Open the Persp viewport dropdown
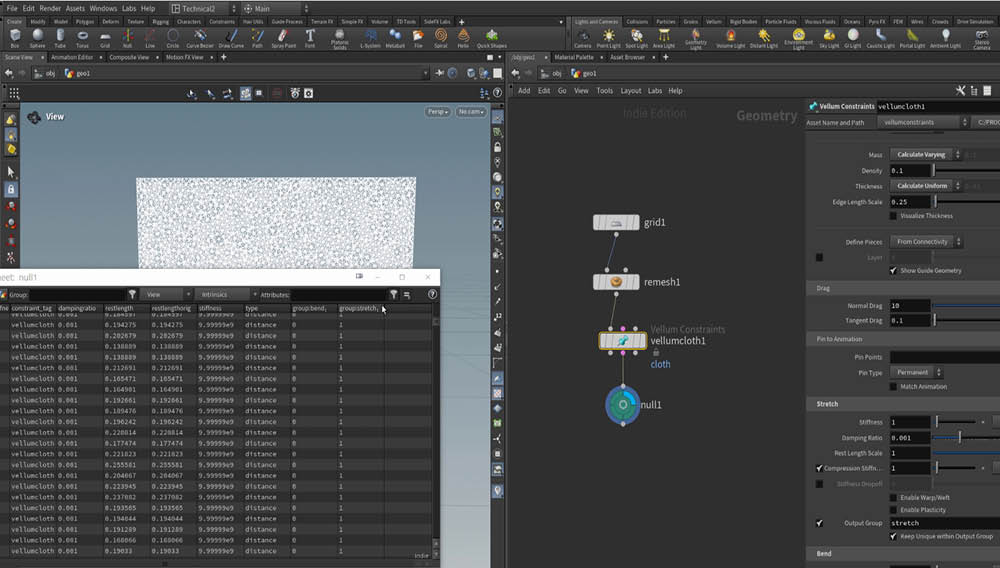This screenshot has width=1000, height=568. (437, 112)
